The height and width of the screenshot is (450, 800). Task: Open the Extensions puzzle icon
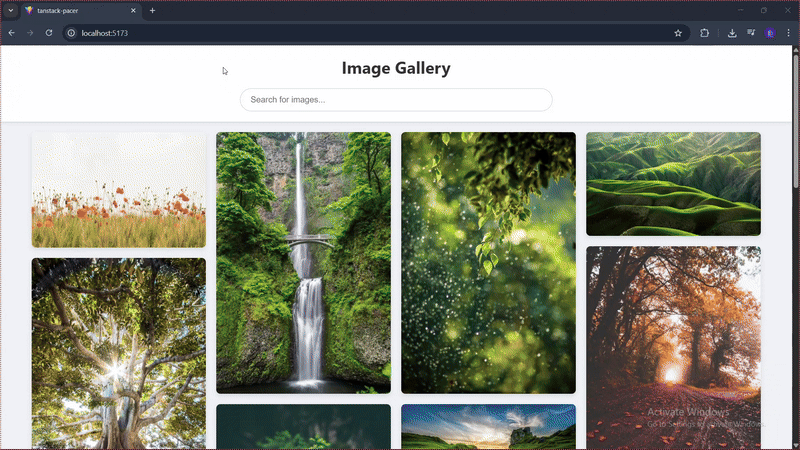point(705,33)
